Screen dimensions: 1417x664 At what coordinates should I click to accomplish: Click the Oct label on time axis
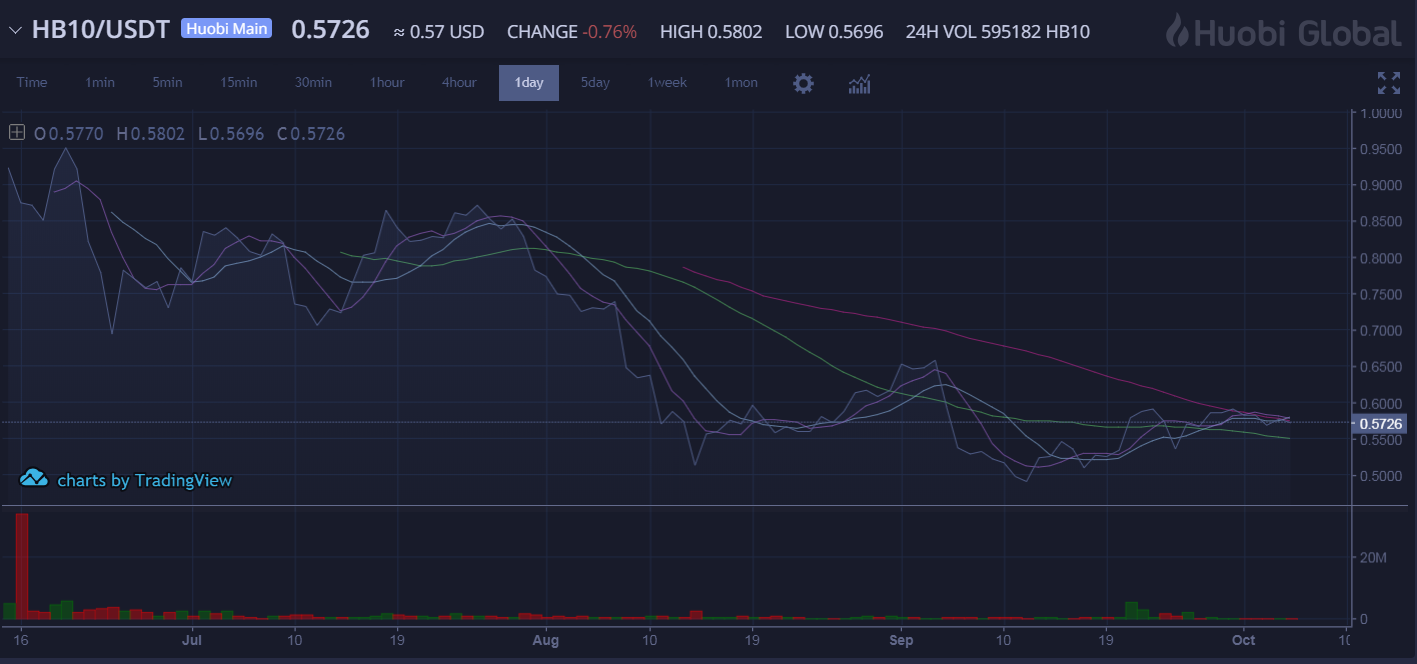coord(1243,638)
